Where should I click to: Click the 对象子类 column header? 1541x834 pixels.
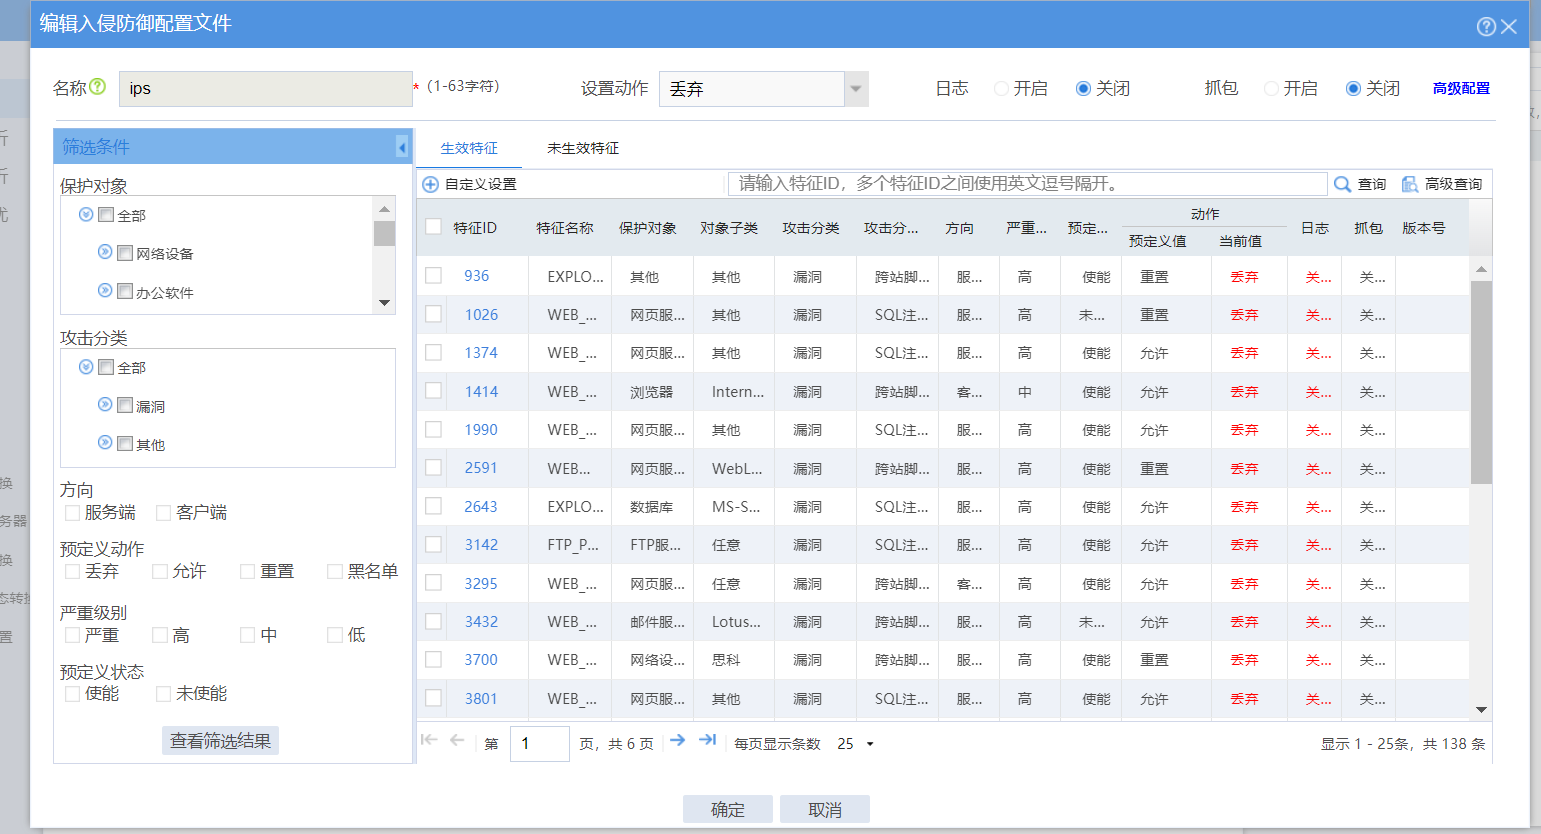pyautogui.click(x=729, y=228)
